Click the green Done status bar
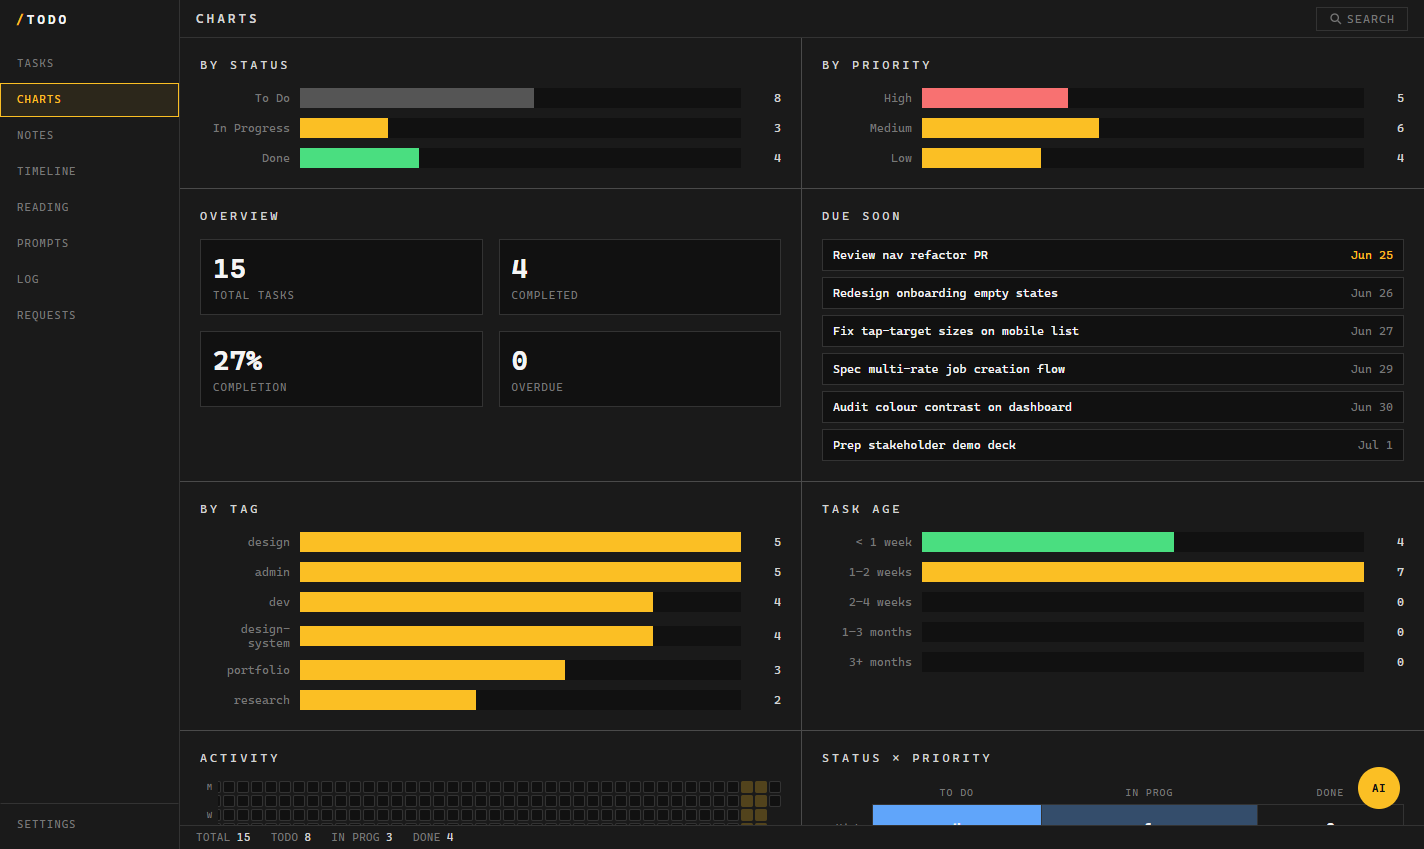The width and height of the screenshot is (1424, 849). pyautogui.click(x=359, y=158)
